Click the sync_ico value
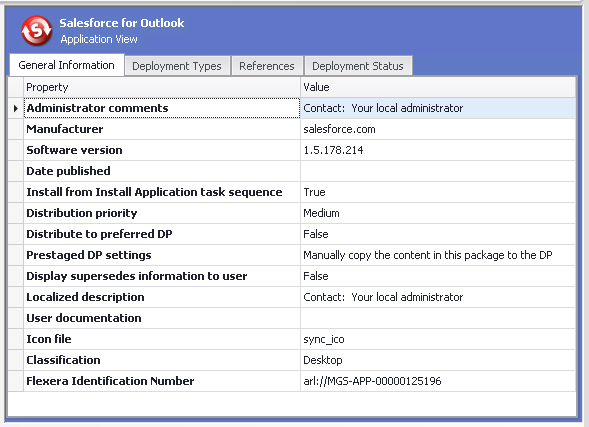589x427 pixels. [438, 339]
